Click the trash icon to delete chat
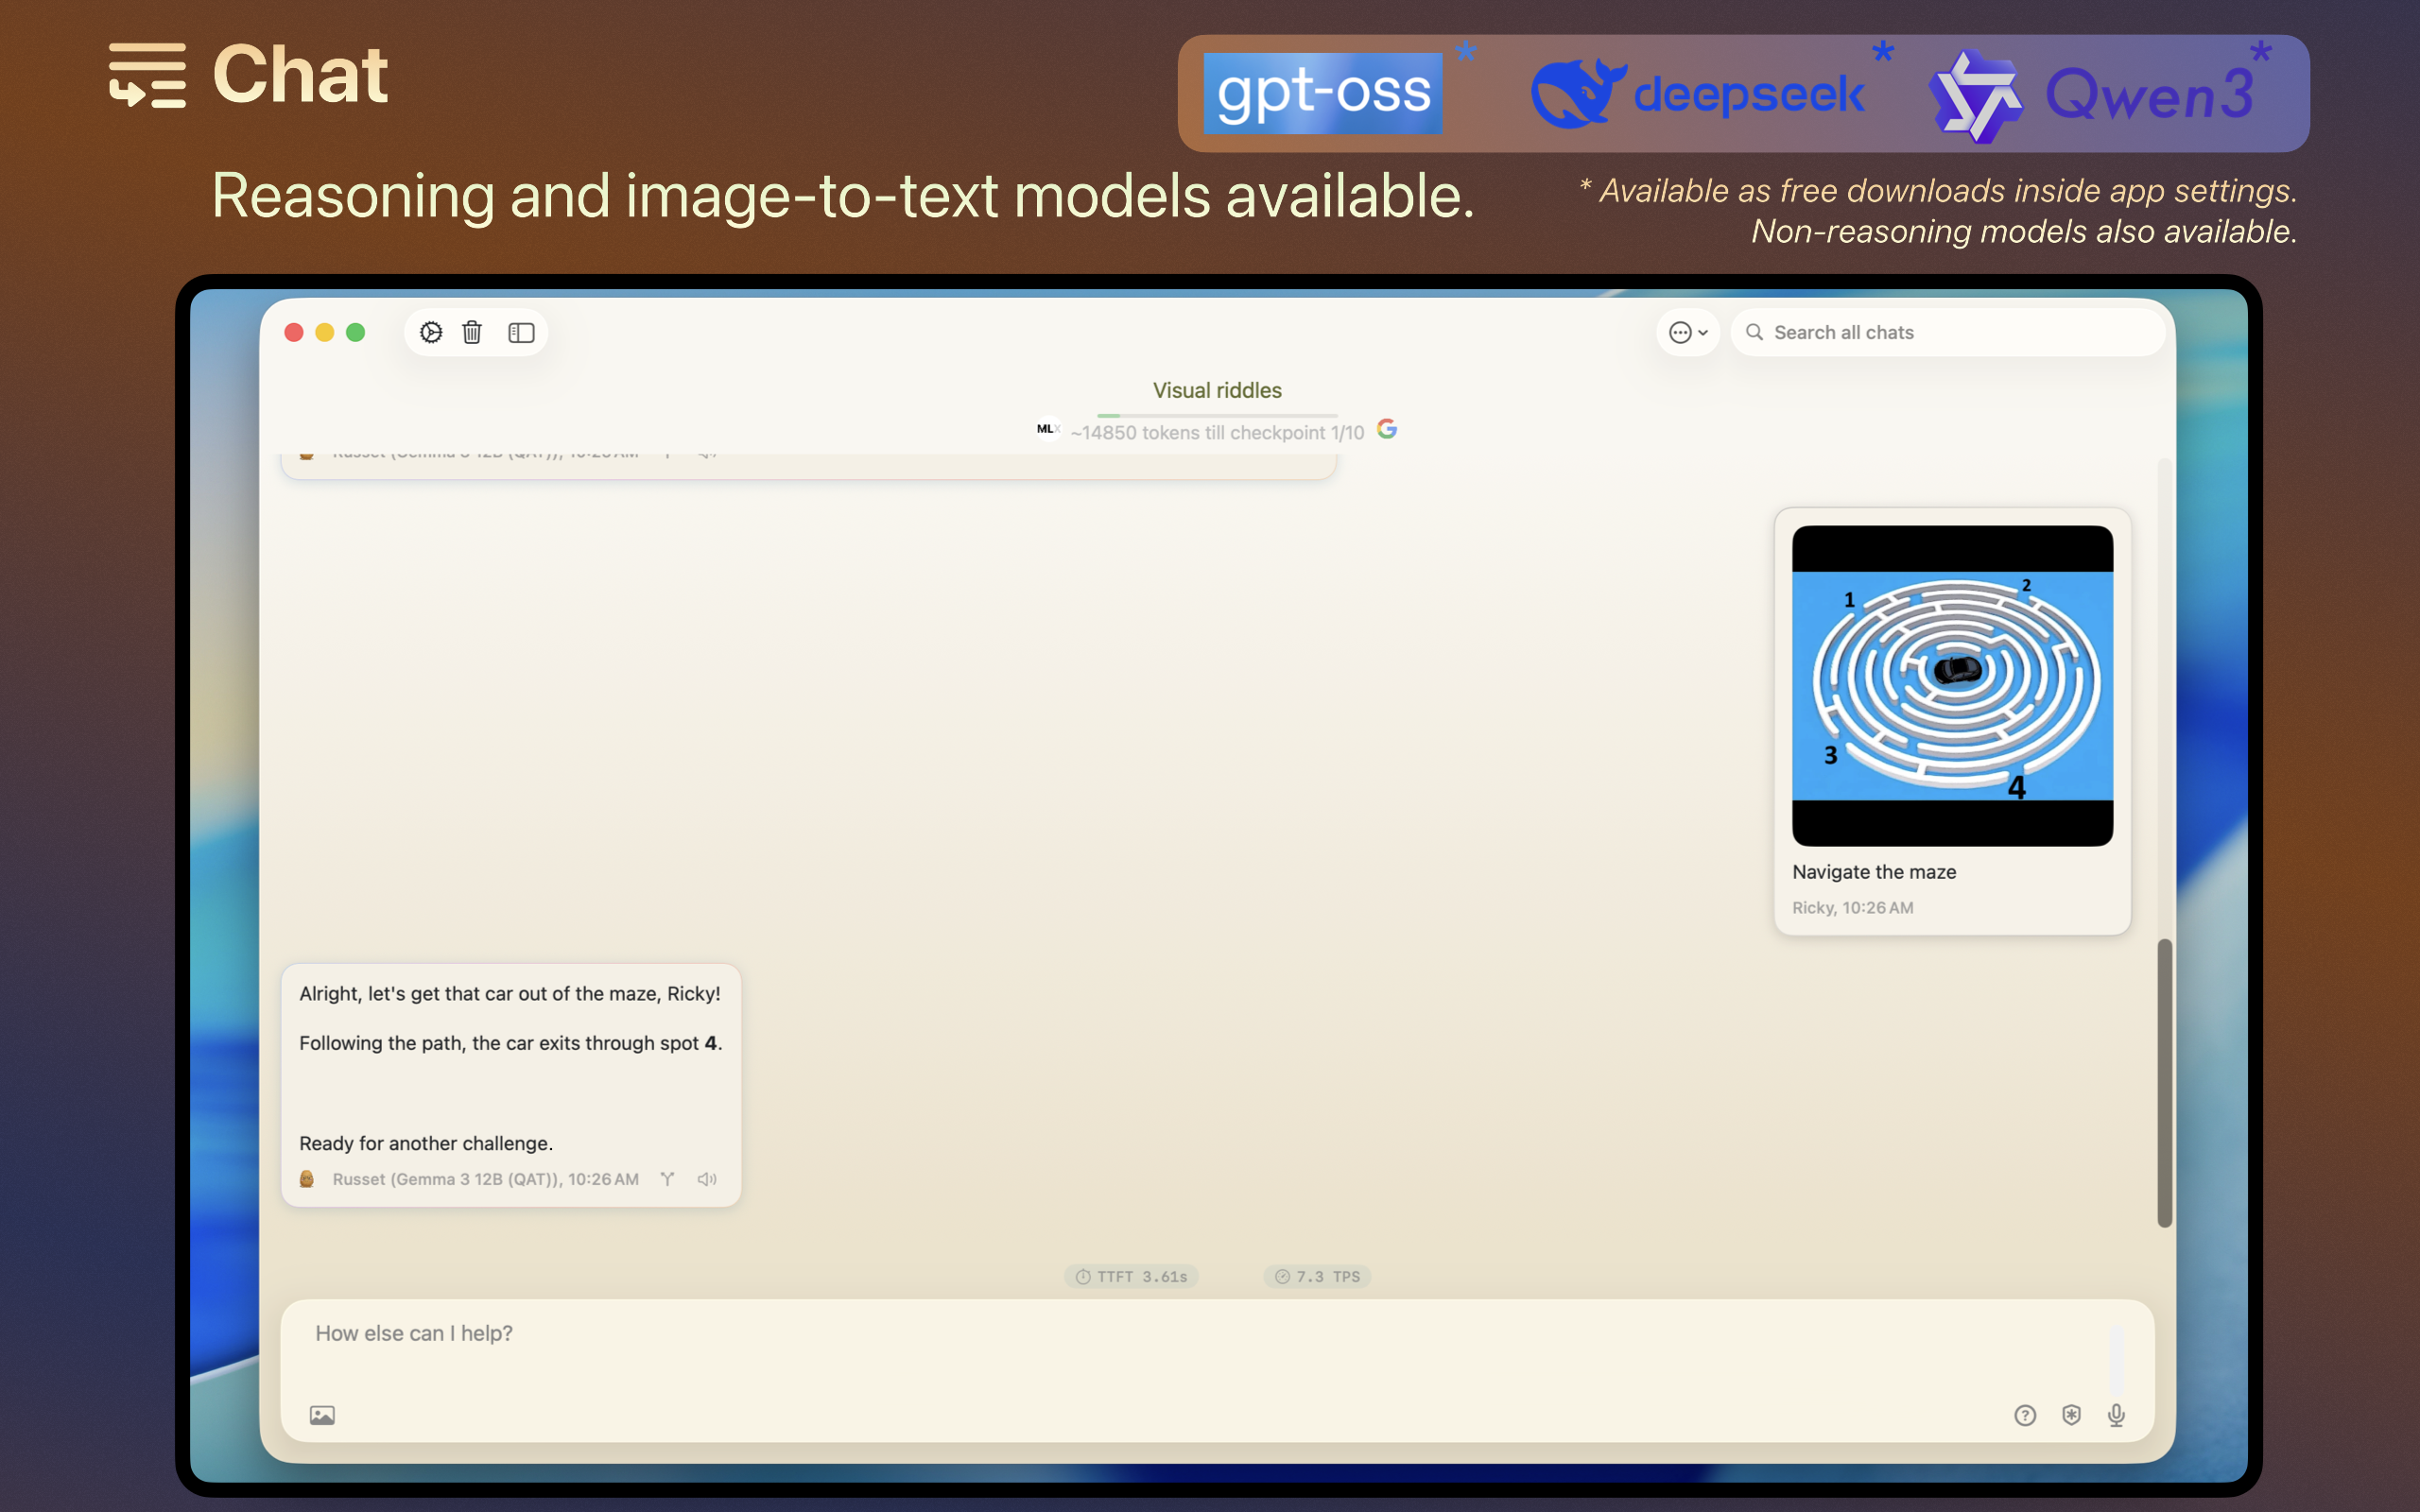This screenshot has width=2420, height=1512. pyautogui.click(x=472, y=332)
